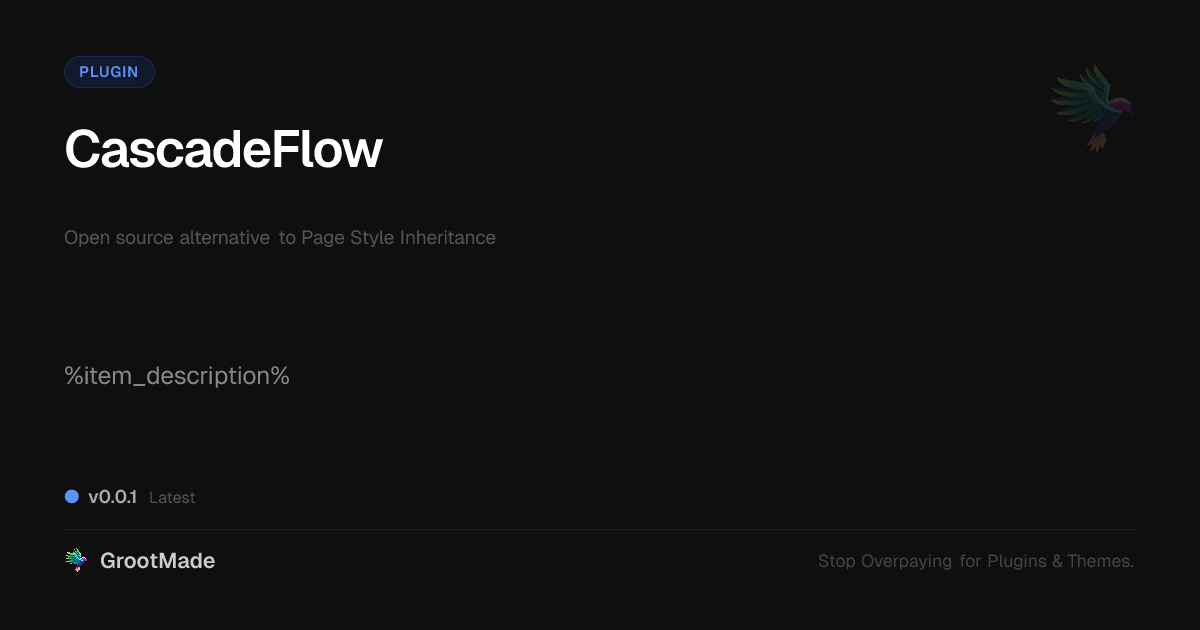The height and width of the screenshot is (630, 1200).
Task: Click the %item_description% placeholder text
Action: (x=177, y=376)
